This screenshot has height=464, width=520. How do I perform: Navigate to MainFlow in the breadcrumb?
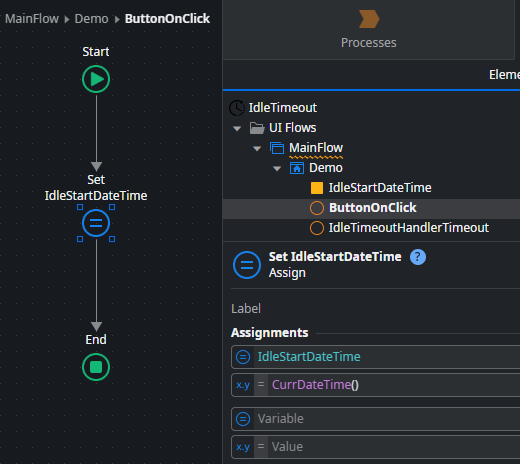click(32, 19)
